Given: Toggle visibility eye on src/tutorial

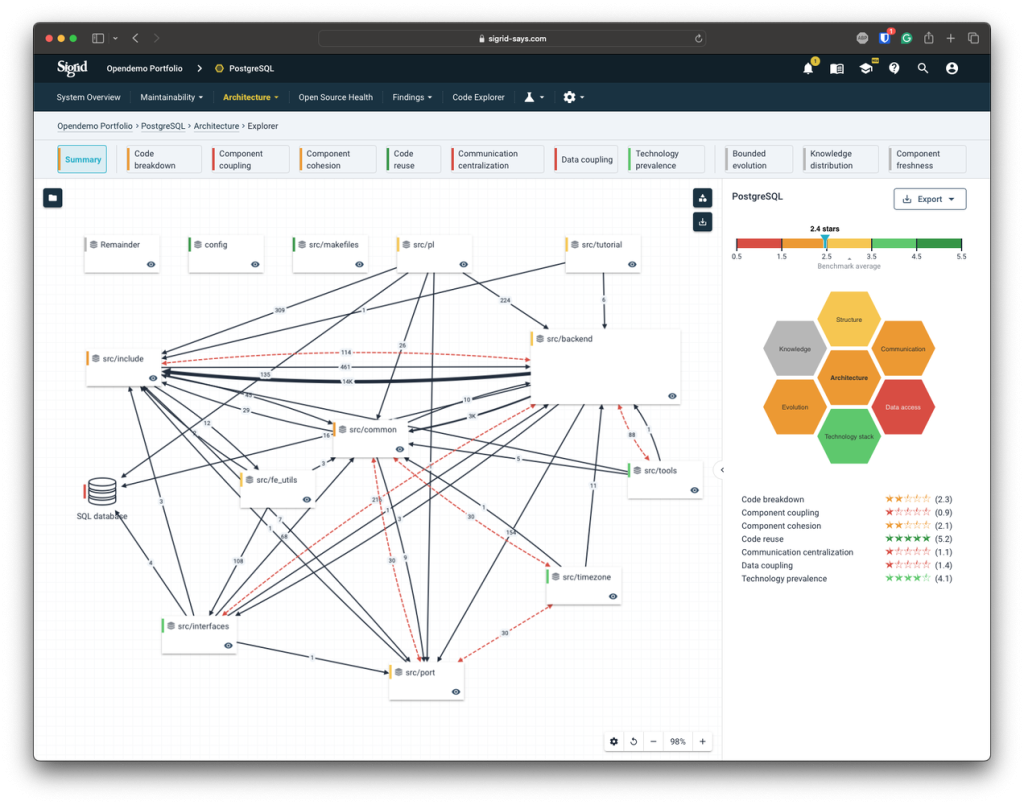Looking at the screenshot, I should (632, 264).
